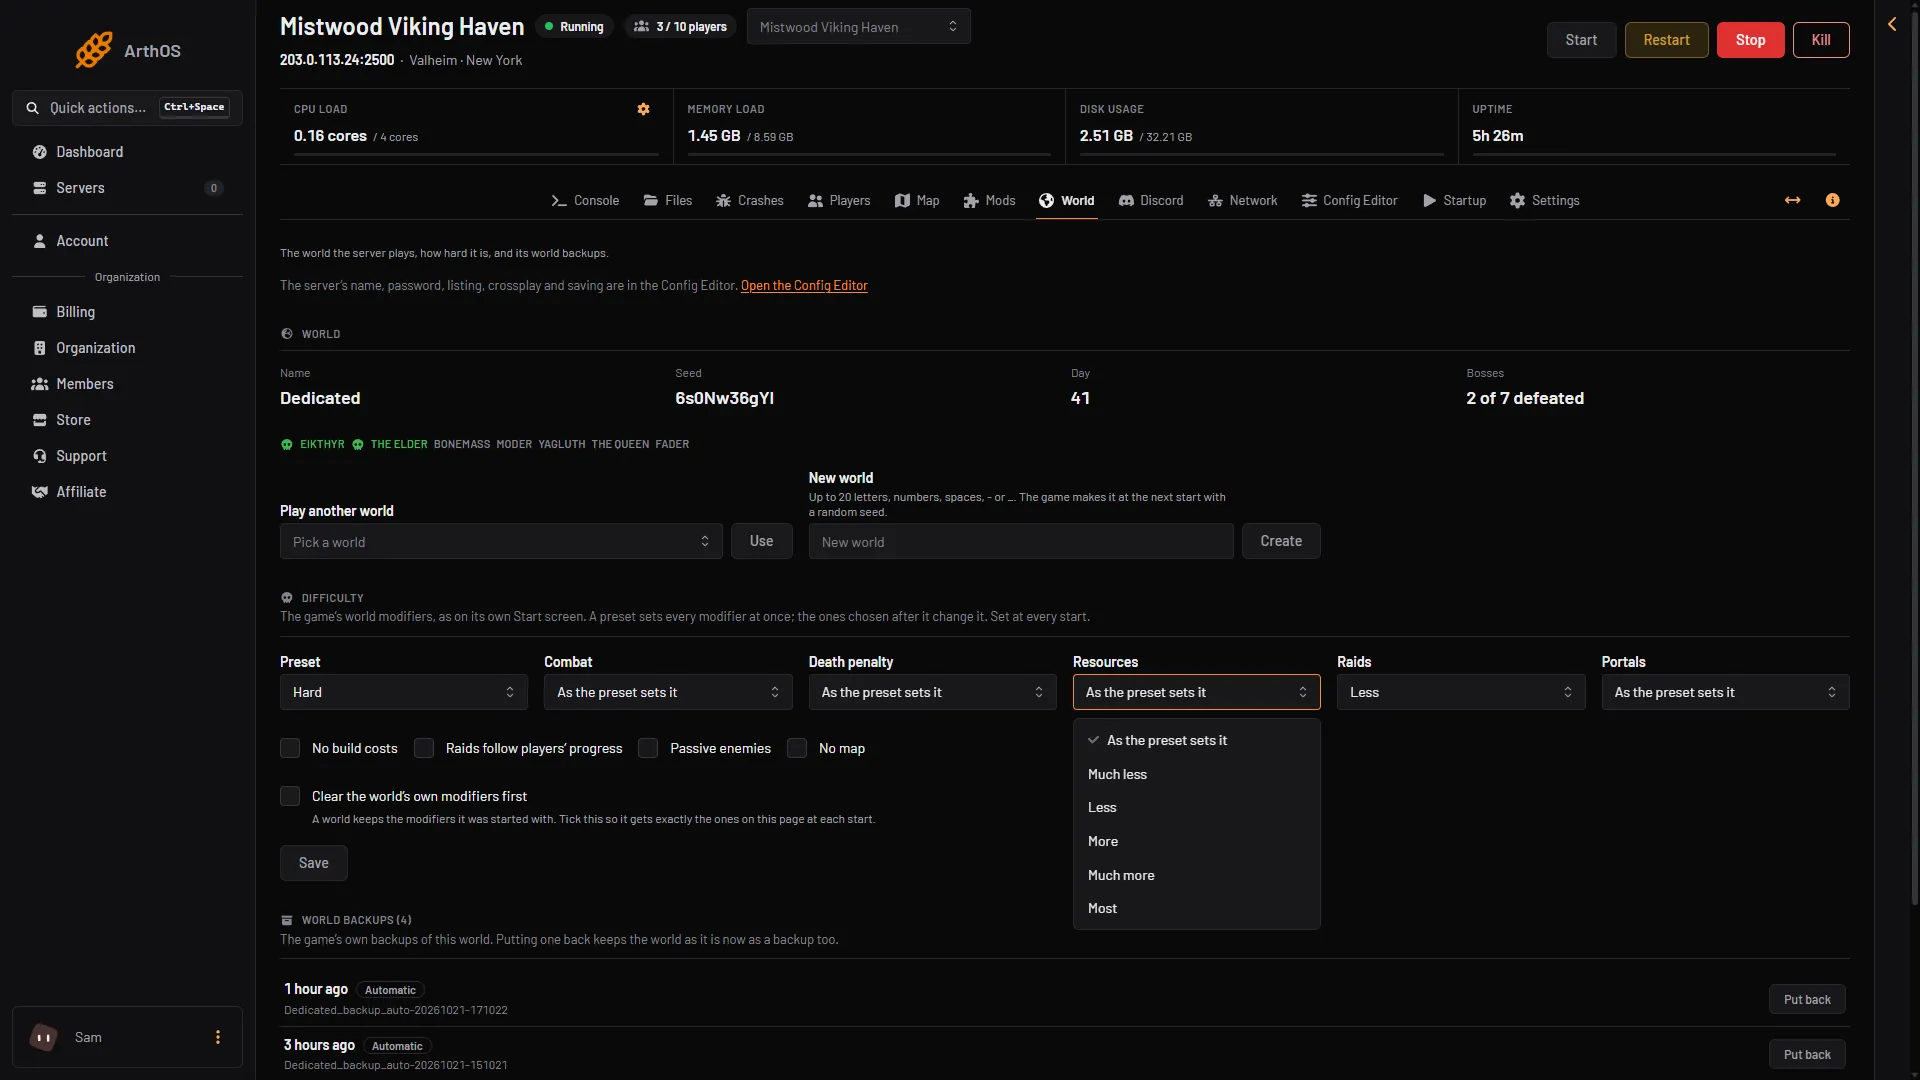Open Sam user options three-dot menu

pyautogui.click(x=218, y=1037)
